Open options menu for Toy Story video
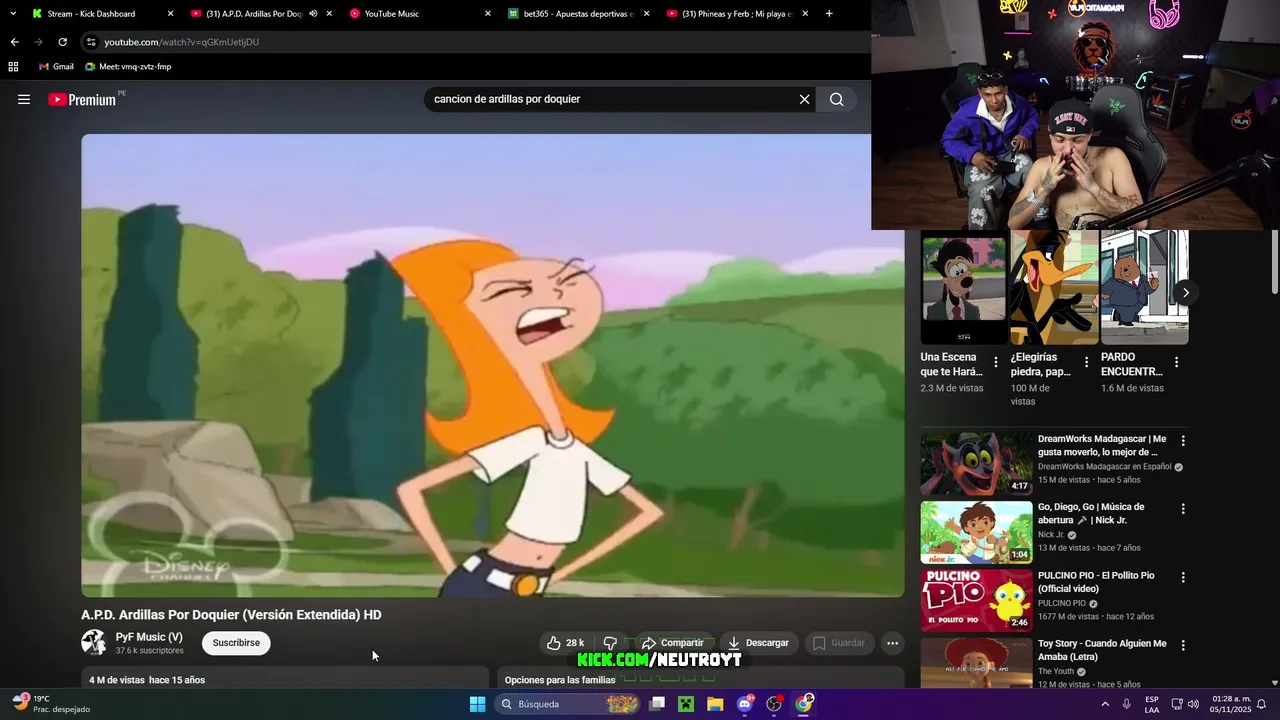 [1183, 646]
